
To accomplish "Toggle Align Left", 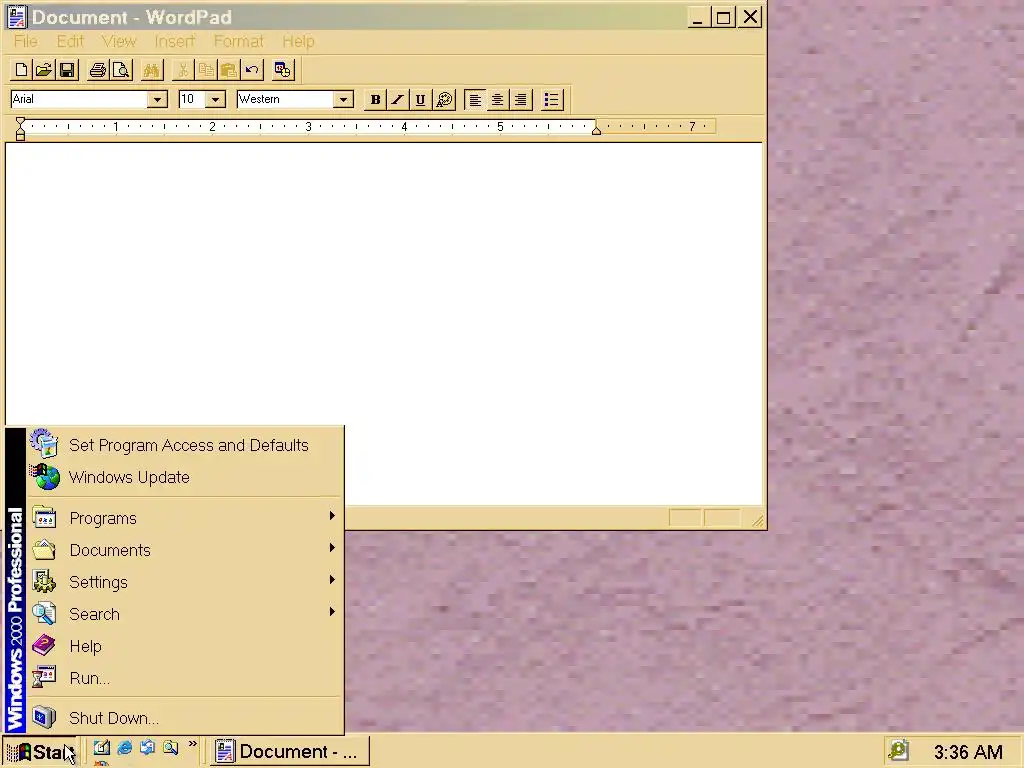I will tap(475, 99).
